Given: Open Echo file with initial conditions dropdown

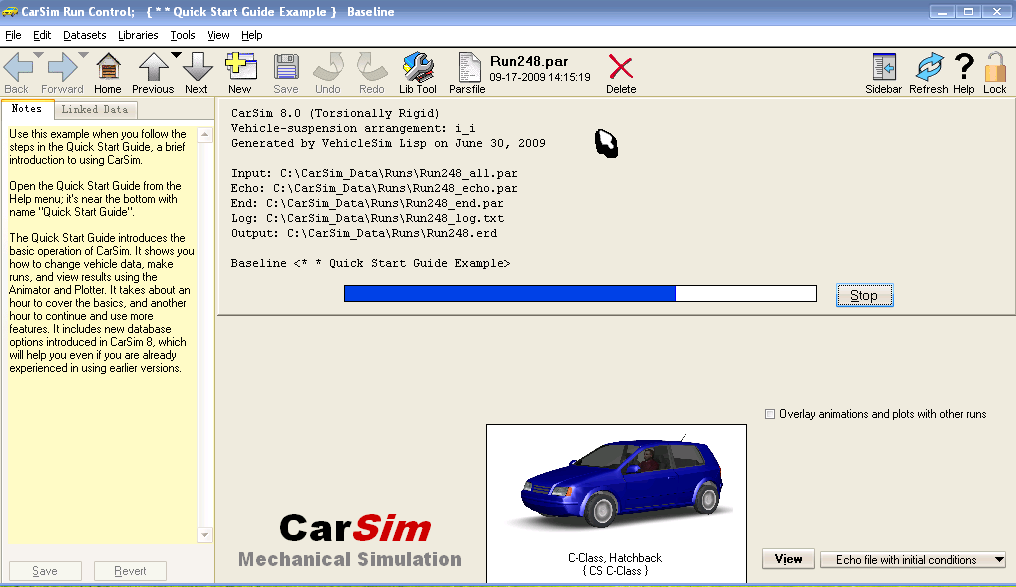Looking at the screenshot, I should coord(914,560).
